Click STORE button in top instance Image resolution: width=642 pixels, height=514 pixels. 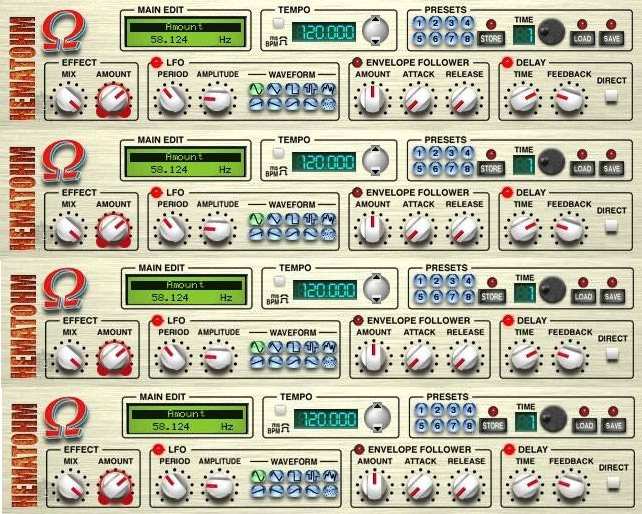pos(491,39)
